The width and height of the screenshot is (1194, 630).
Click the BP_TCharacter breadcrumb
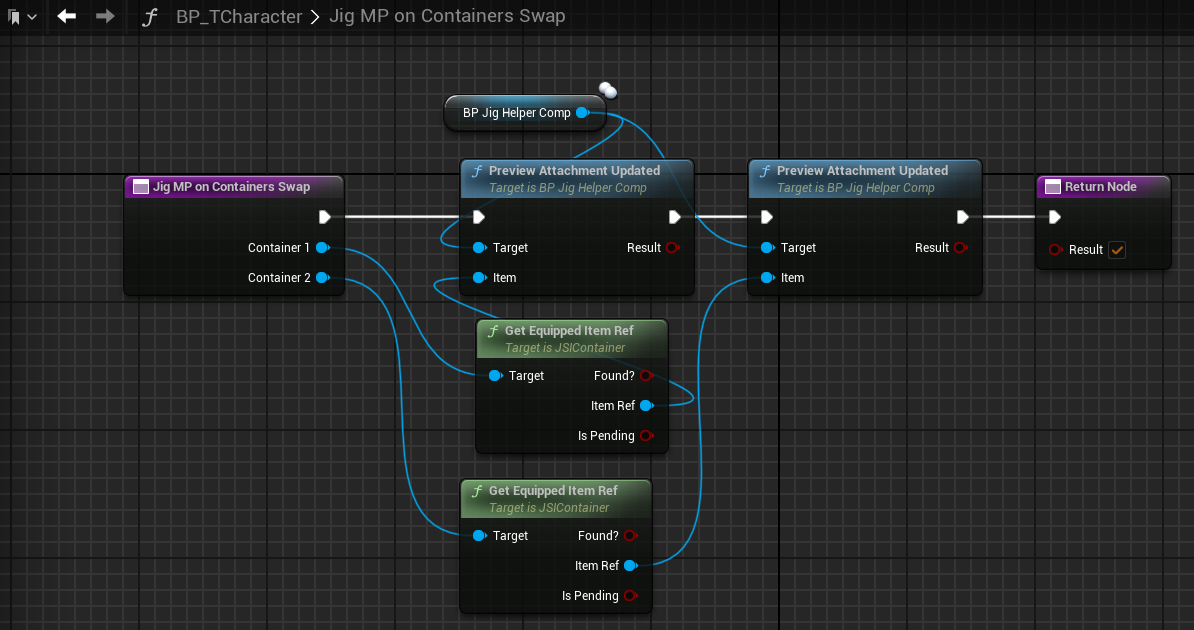[x=239, y=16]
